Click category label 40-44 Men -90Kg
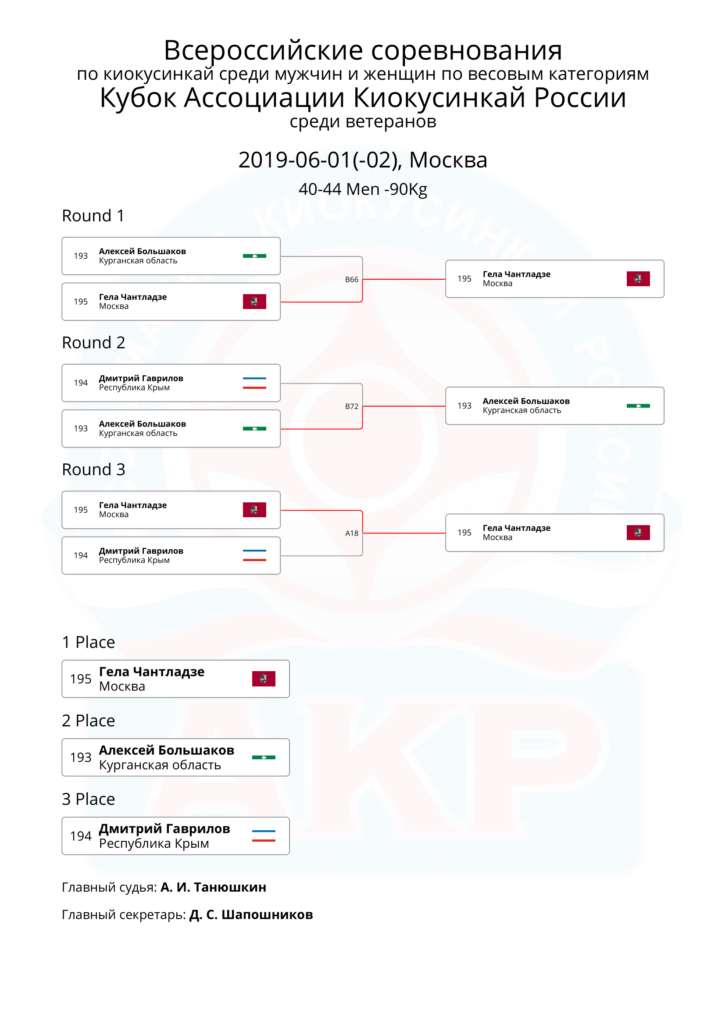Screen dimensions: 725x1024 point(362,189)
